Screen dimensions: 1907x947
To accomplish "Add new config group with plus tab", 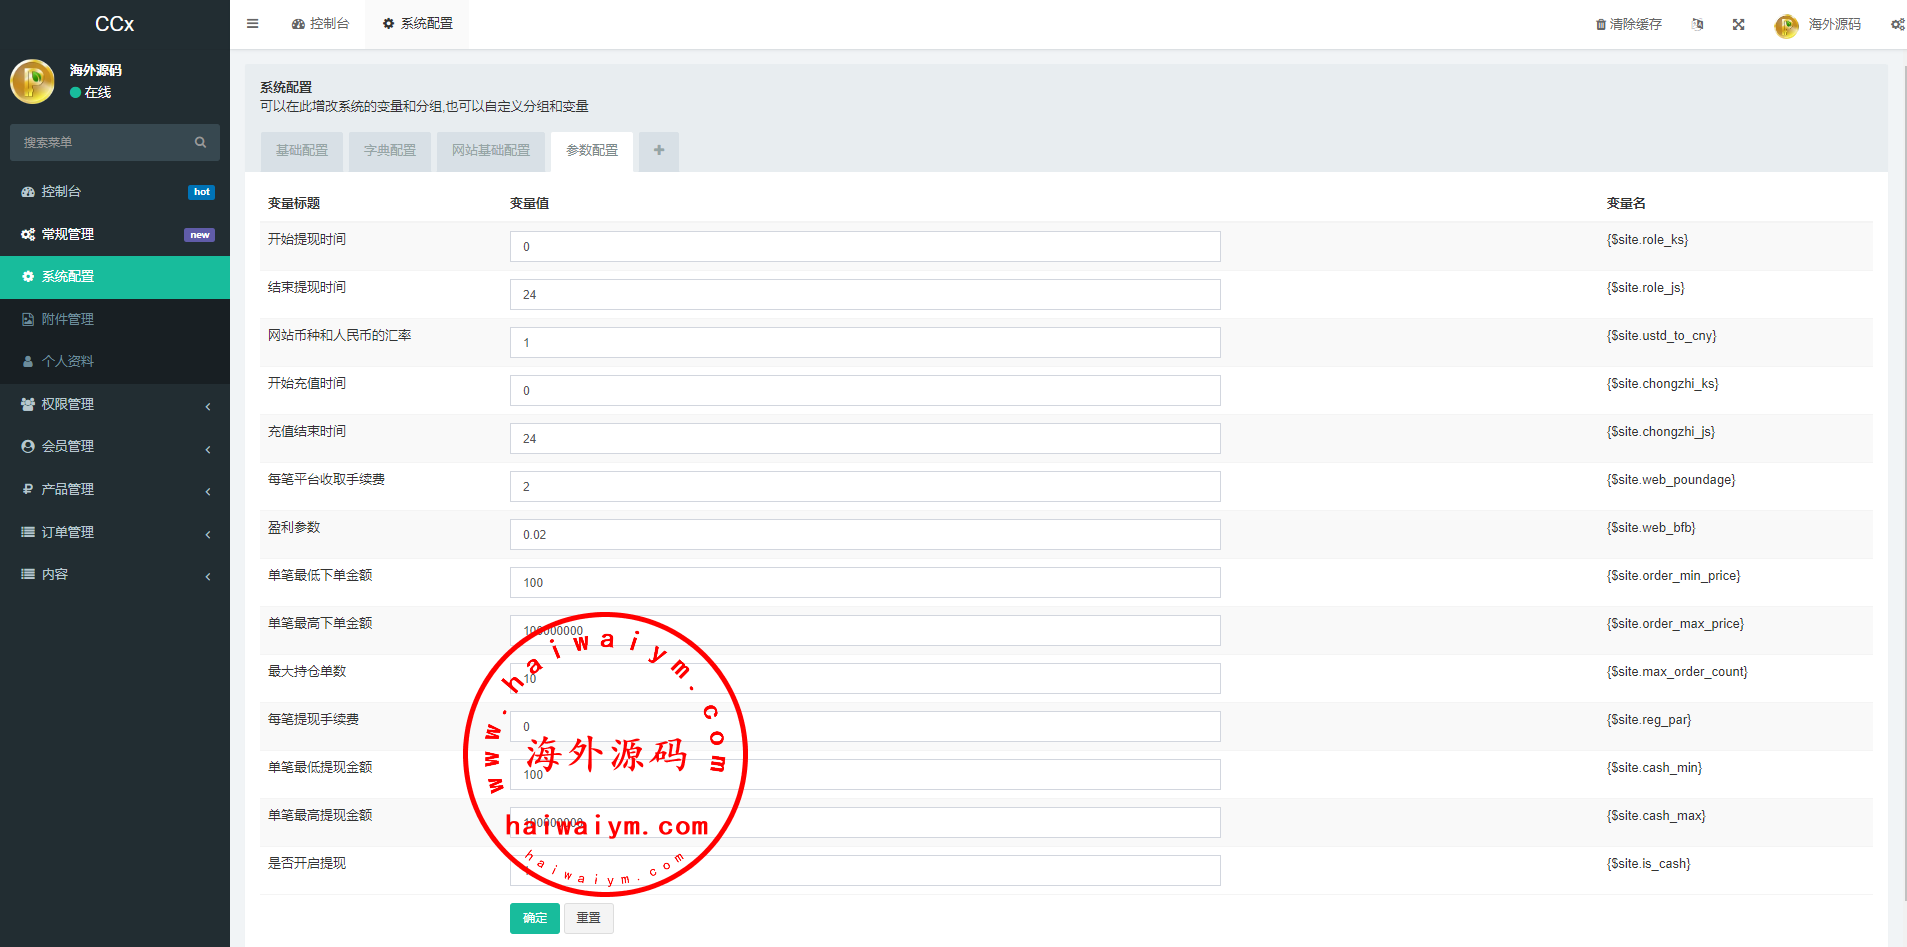I will (x=658, y=151).
